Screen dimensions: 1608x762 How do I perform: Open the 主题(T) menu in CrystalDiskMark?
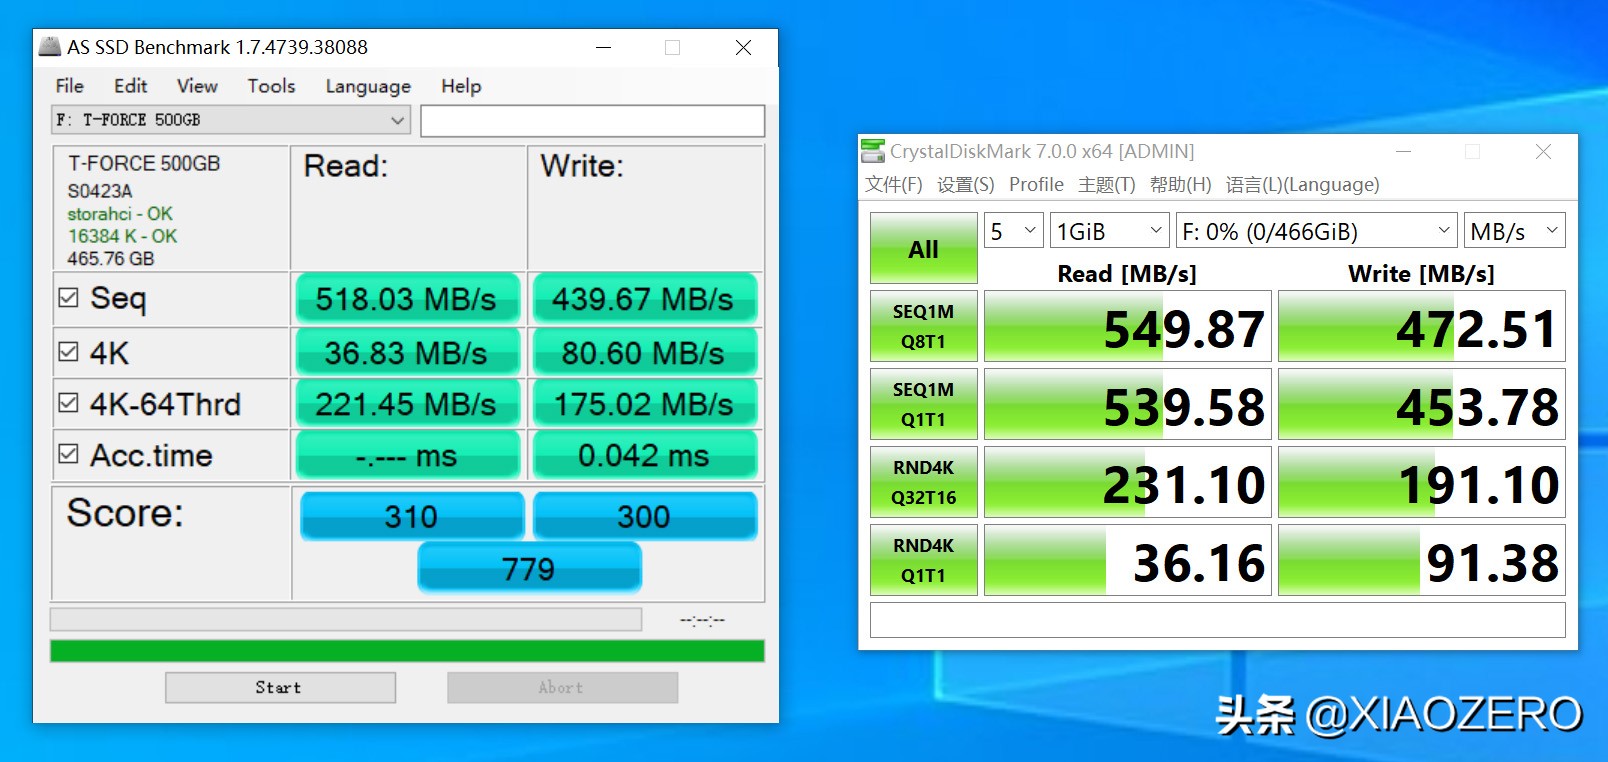coord(1107,184)
